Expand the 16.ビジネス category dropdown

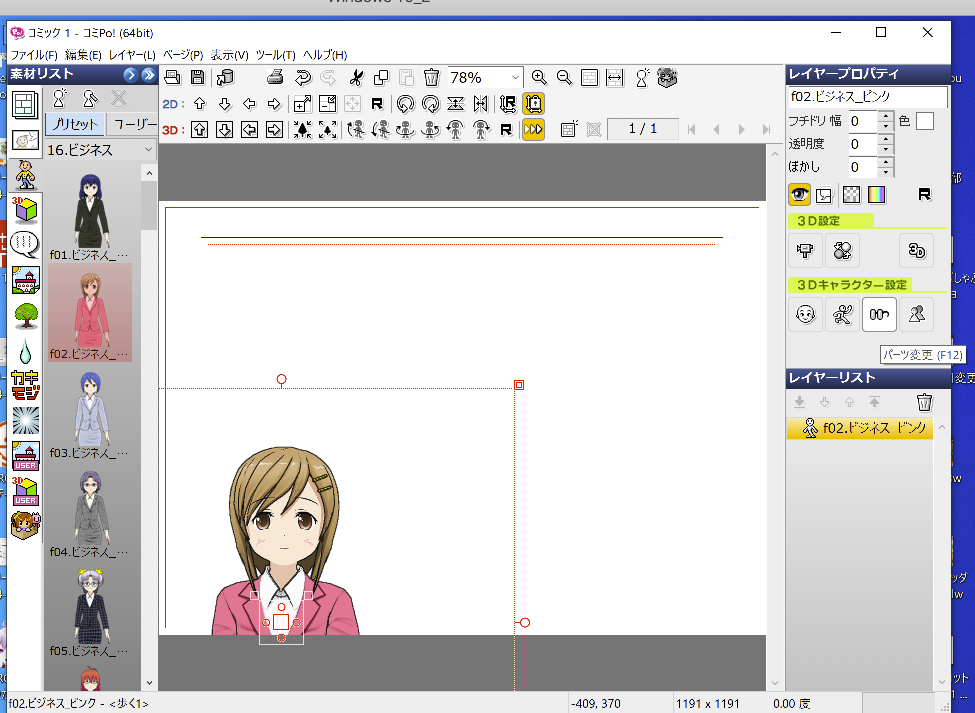148,150
